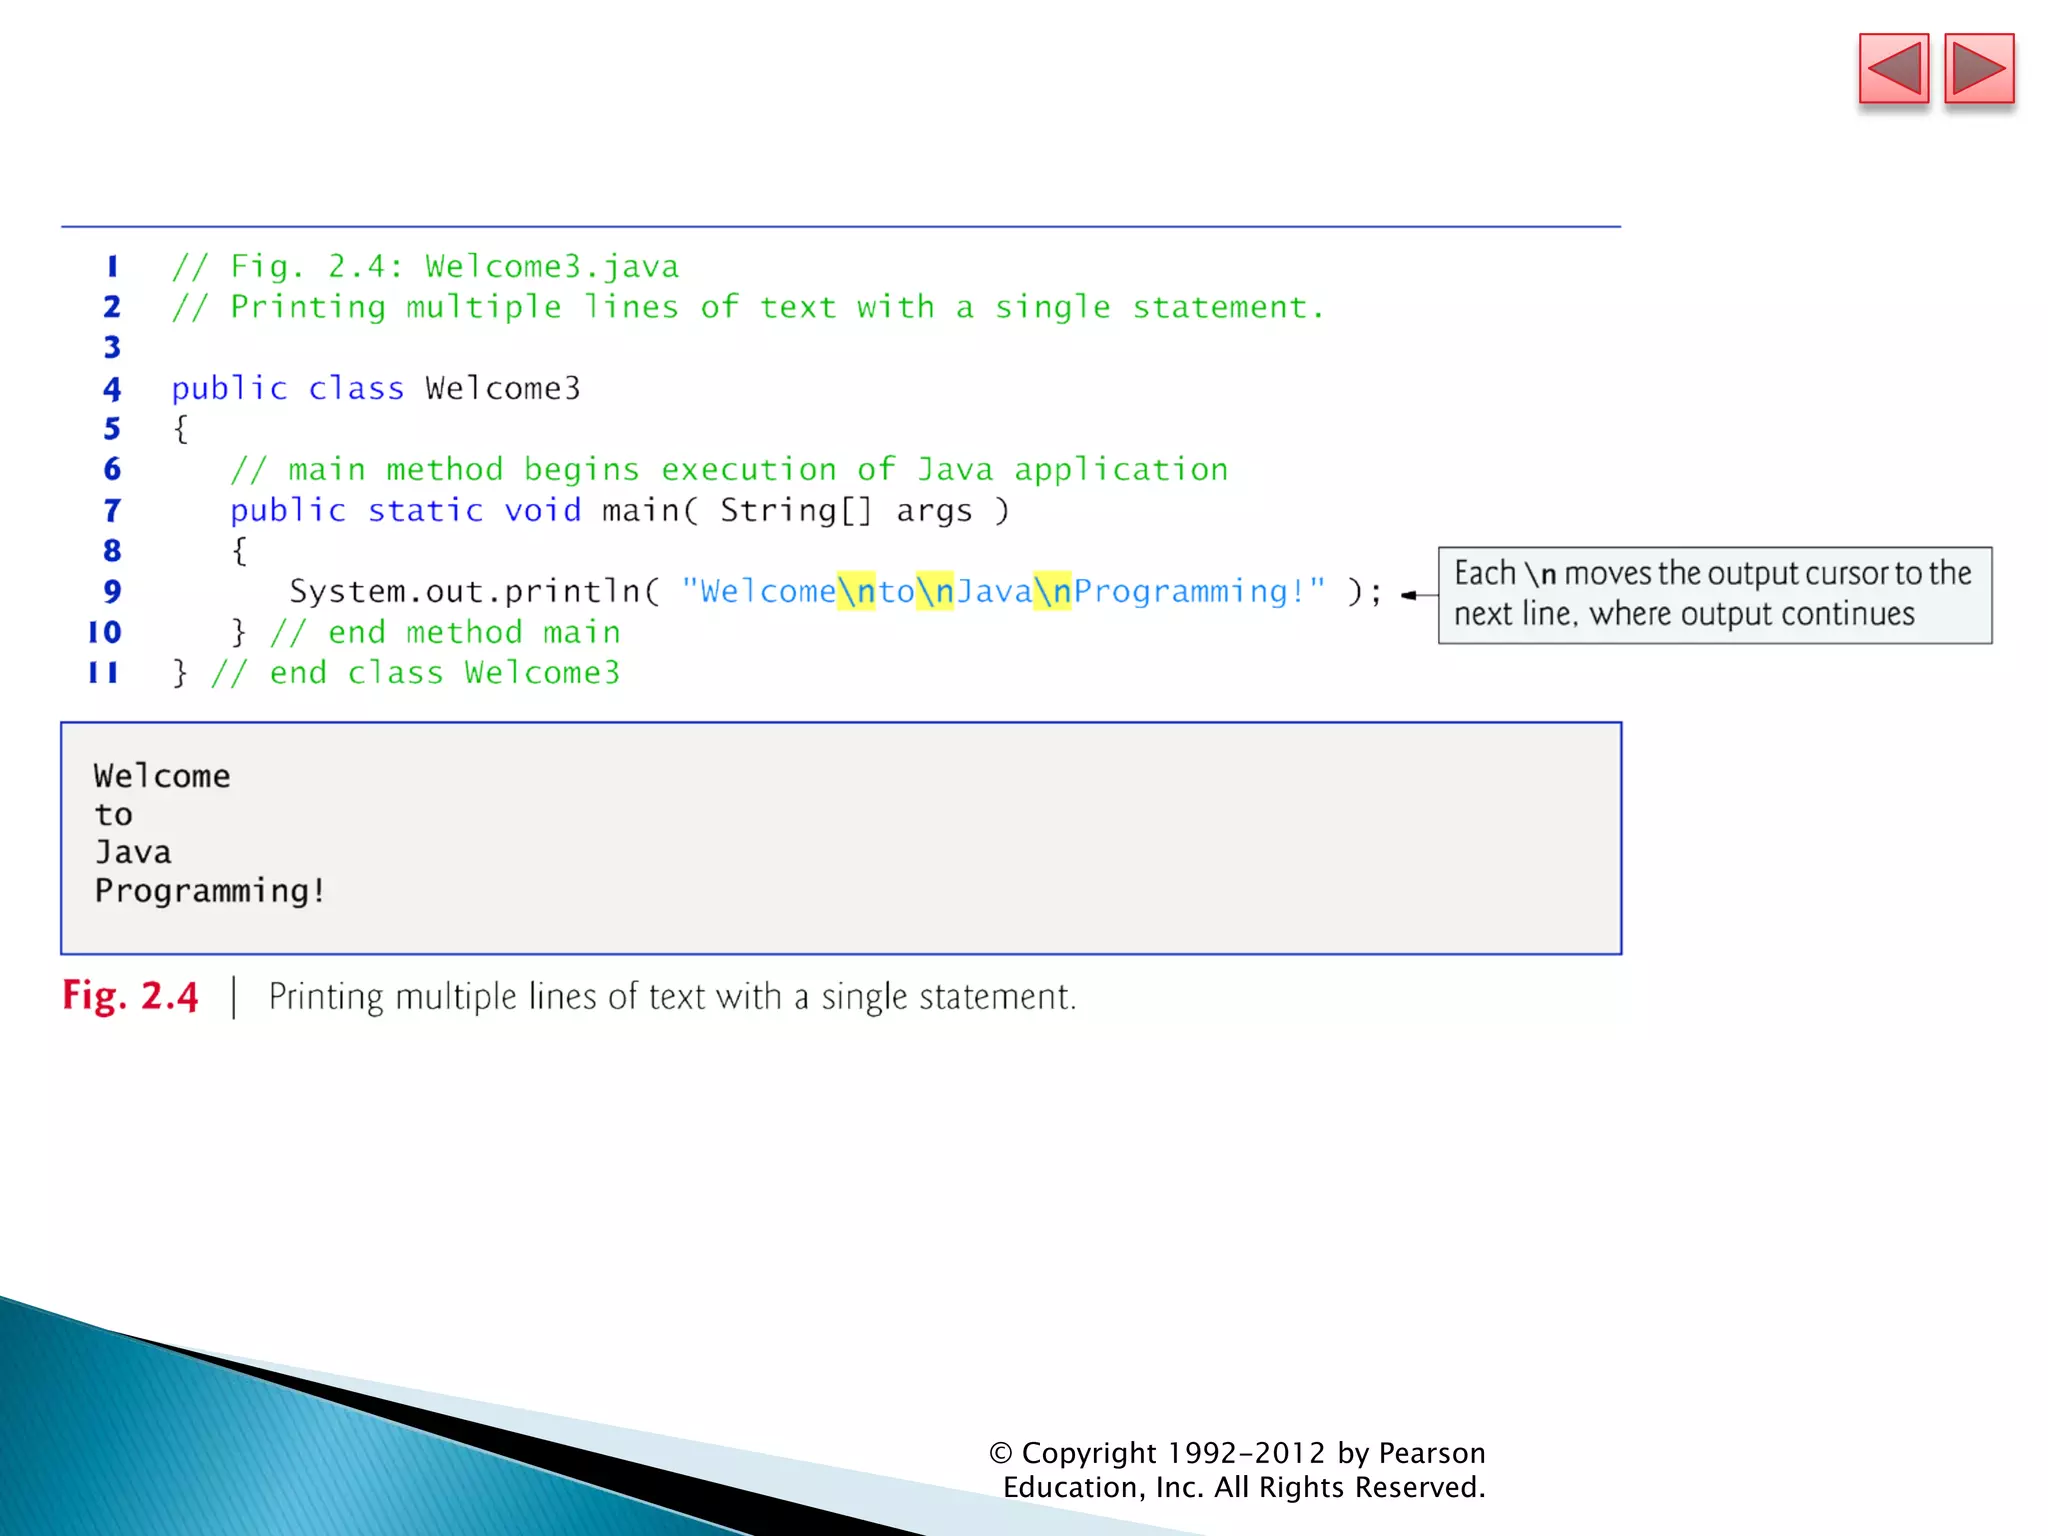Click the second highlighted \n after to
This screenshot has width=2048, height=1536.
[934, 591]
